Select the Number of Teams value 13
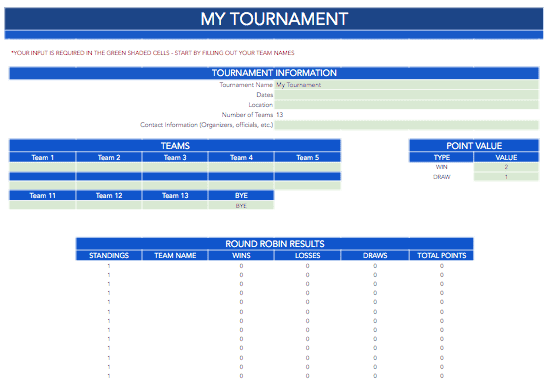Image resolution: width=549 pixels, height=392 pixels. 279,114
